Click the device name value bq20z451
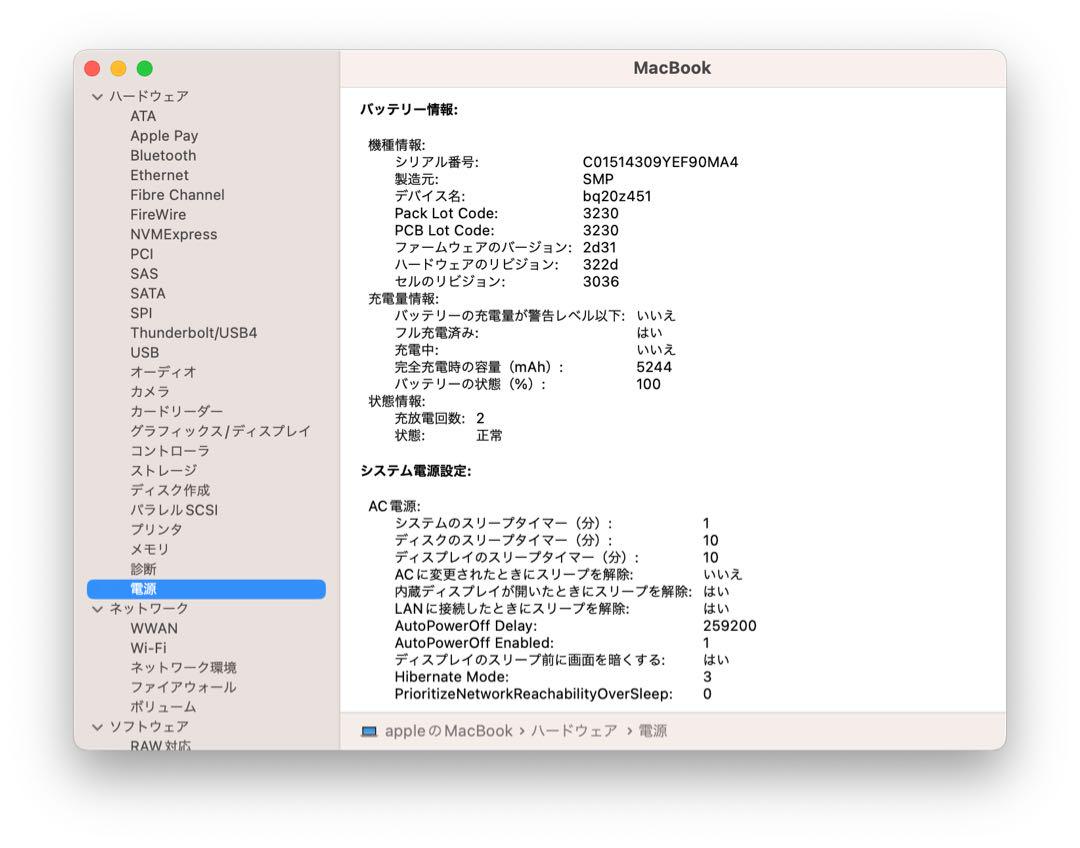The height and width of the screenshot is (848, 1080). pos(616,196)
